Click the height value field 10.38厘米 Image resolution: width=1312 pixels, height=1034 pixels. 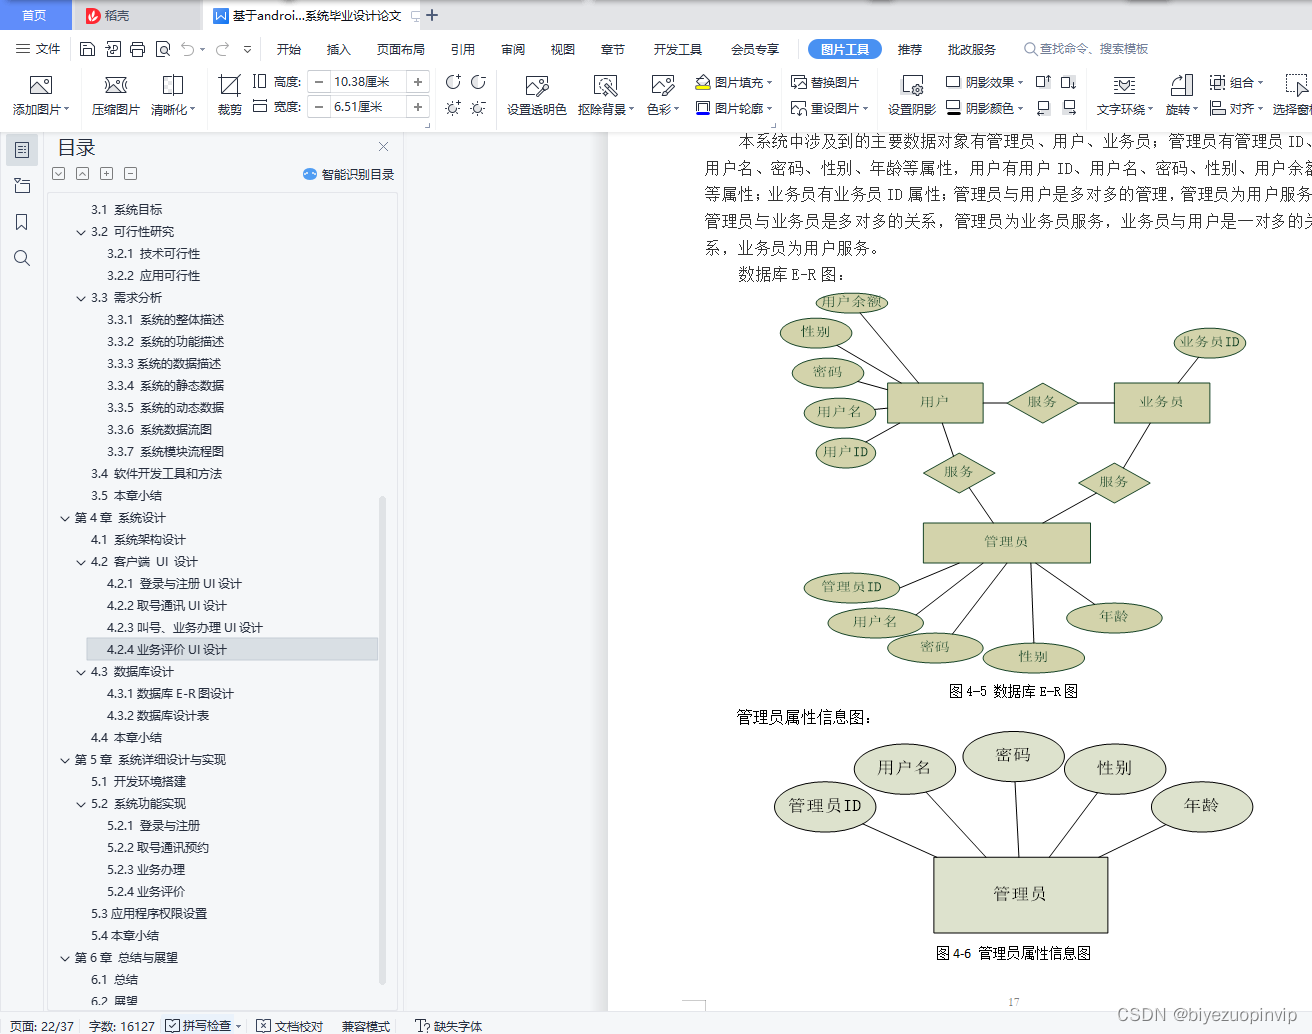[368, 82]
